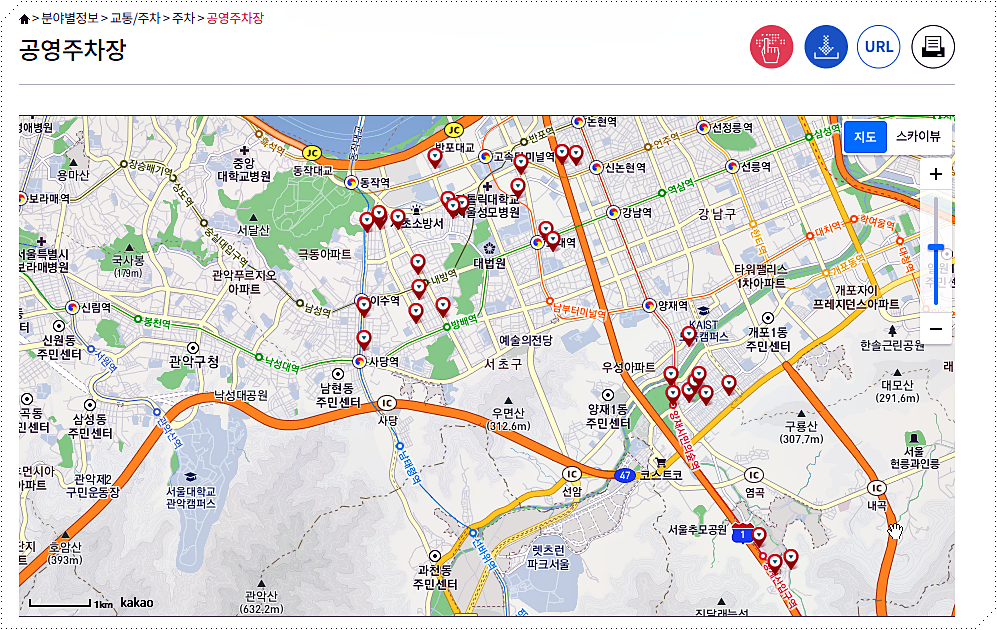
Task: Click the zoom slider track below the handle
Action: point(935,280)
